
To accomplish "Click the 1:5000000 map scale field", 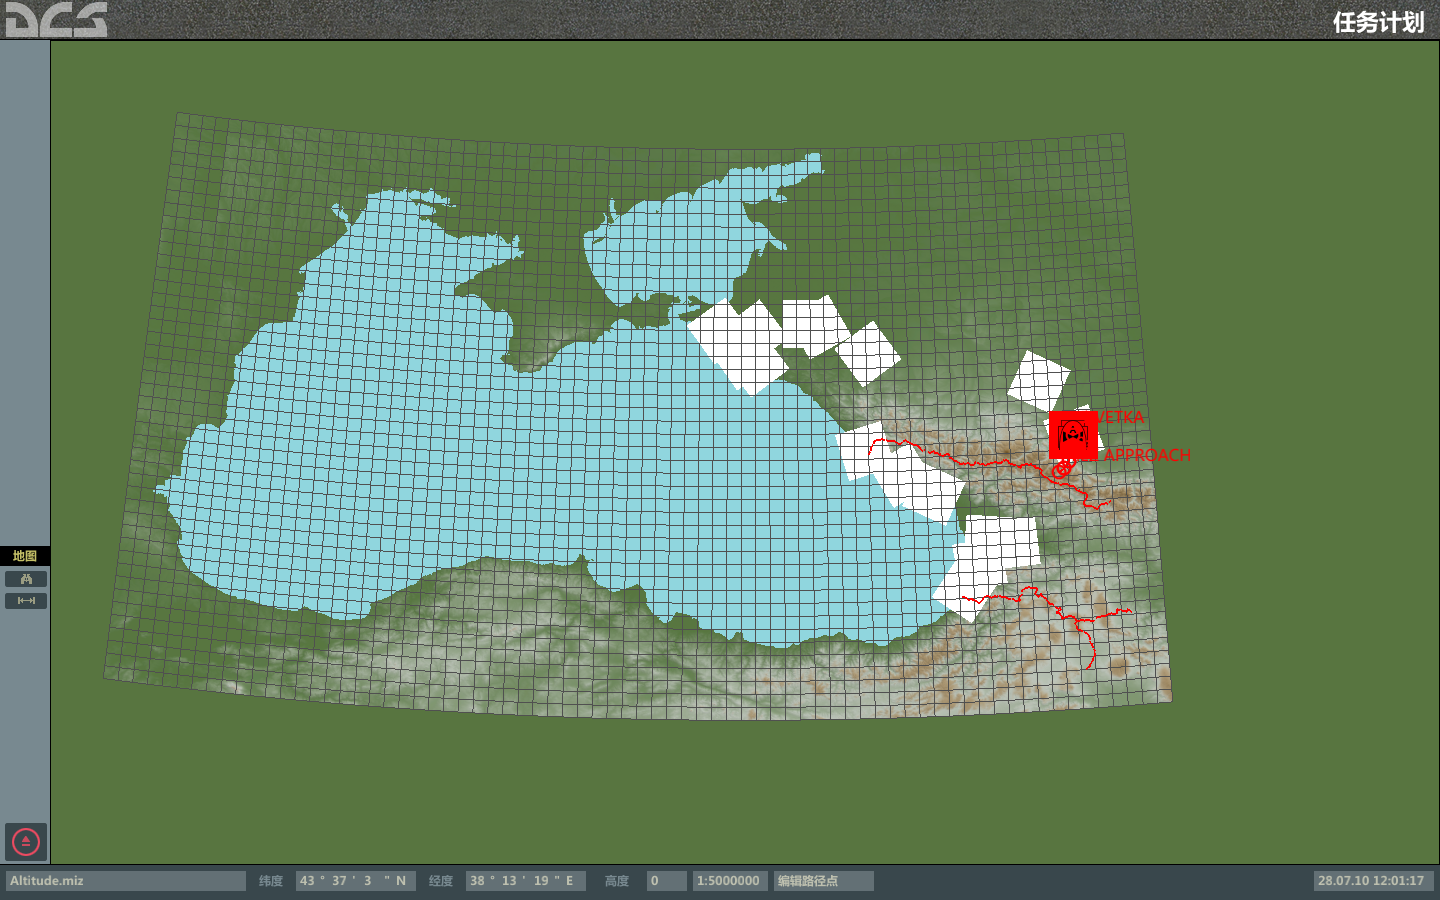I will click(x=729, y=881).
